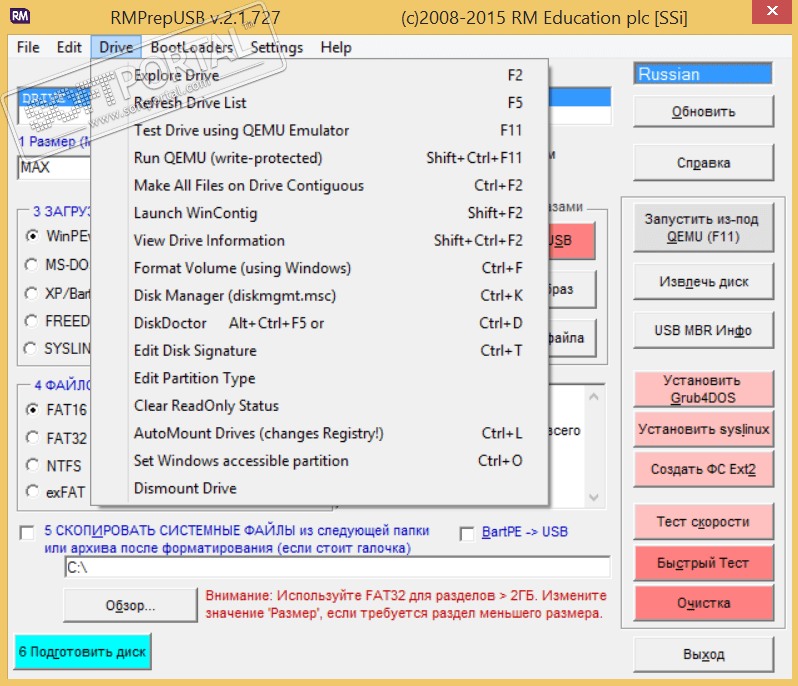Select the FREEDOS radio option
The height and width of the screenshot is (686, 798).
pyautogui.click(x=32, y=321)
